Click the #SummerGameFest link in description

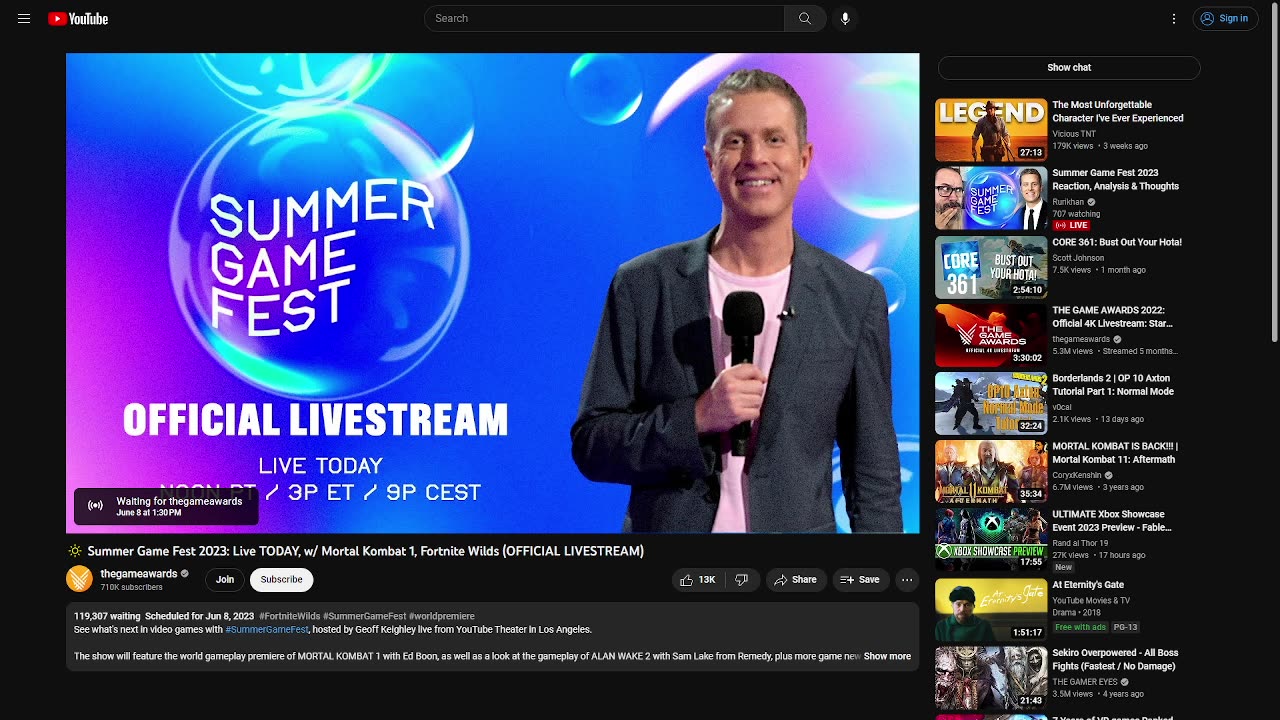pyautogui.click(x=267, y=630)
